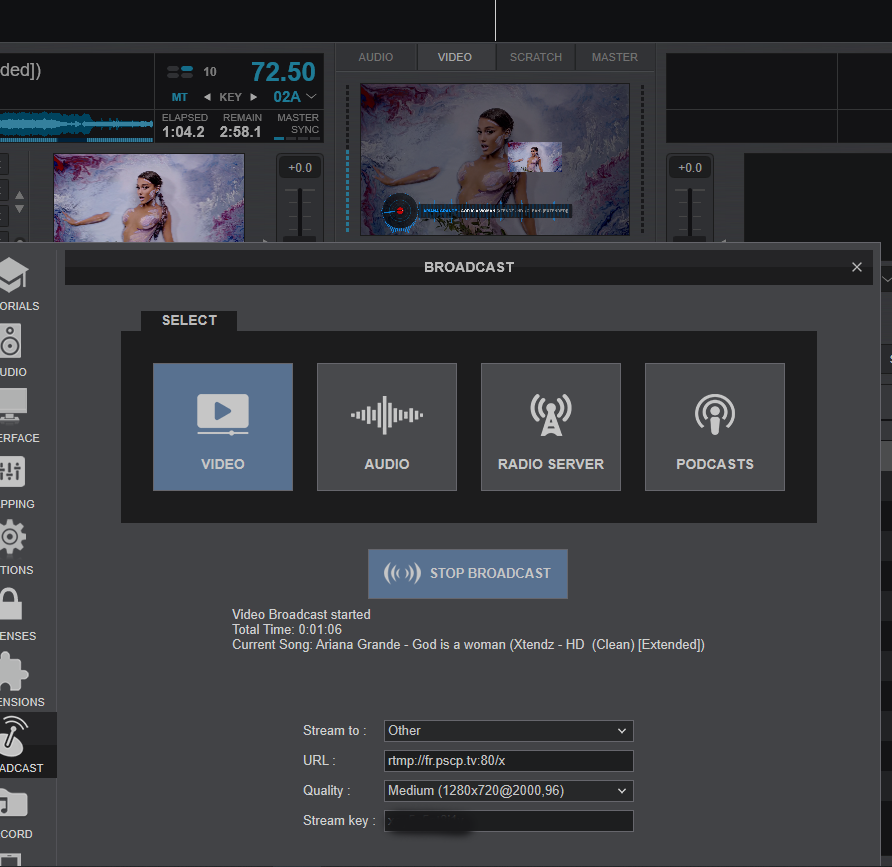Viewport: 892px width, 867px height.
Task: Click the left deck video thumbnail
Action: 149,198
